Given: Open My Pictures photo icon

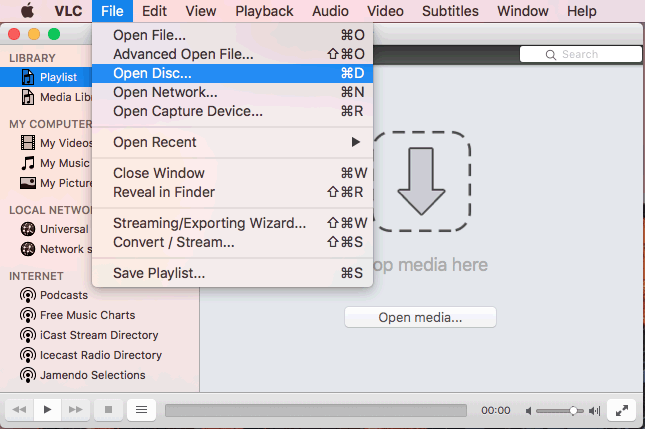Looking at the screenshot, I should coord(28,183).
